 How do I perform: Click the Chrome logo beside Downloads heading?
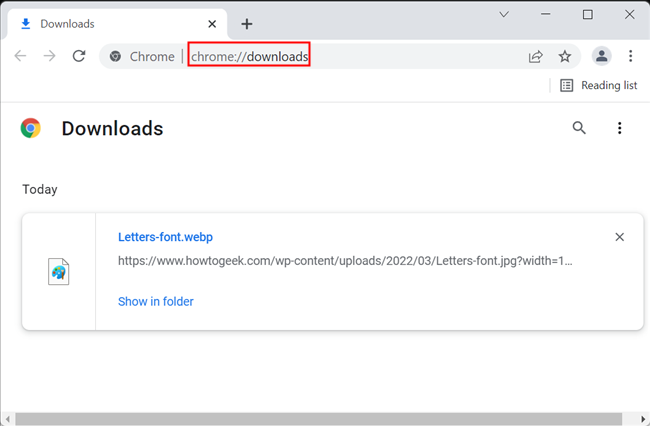point(31,128)
